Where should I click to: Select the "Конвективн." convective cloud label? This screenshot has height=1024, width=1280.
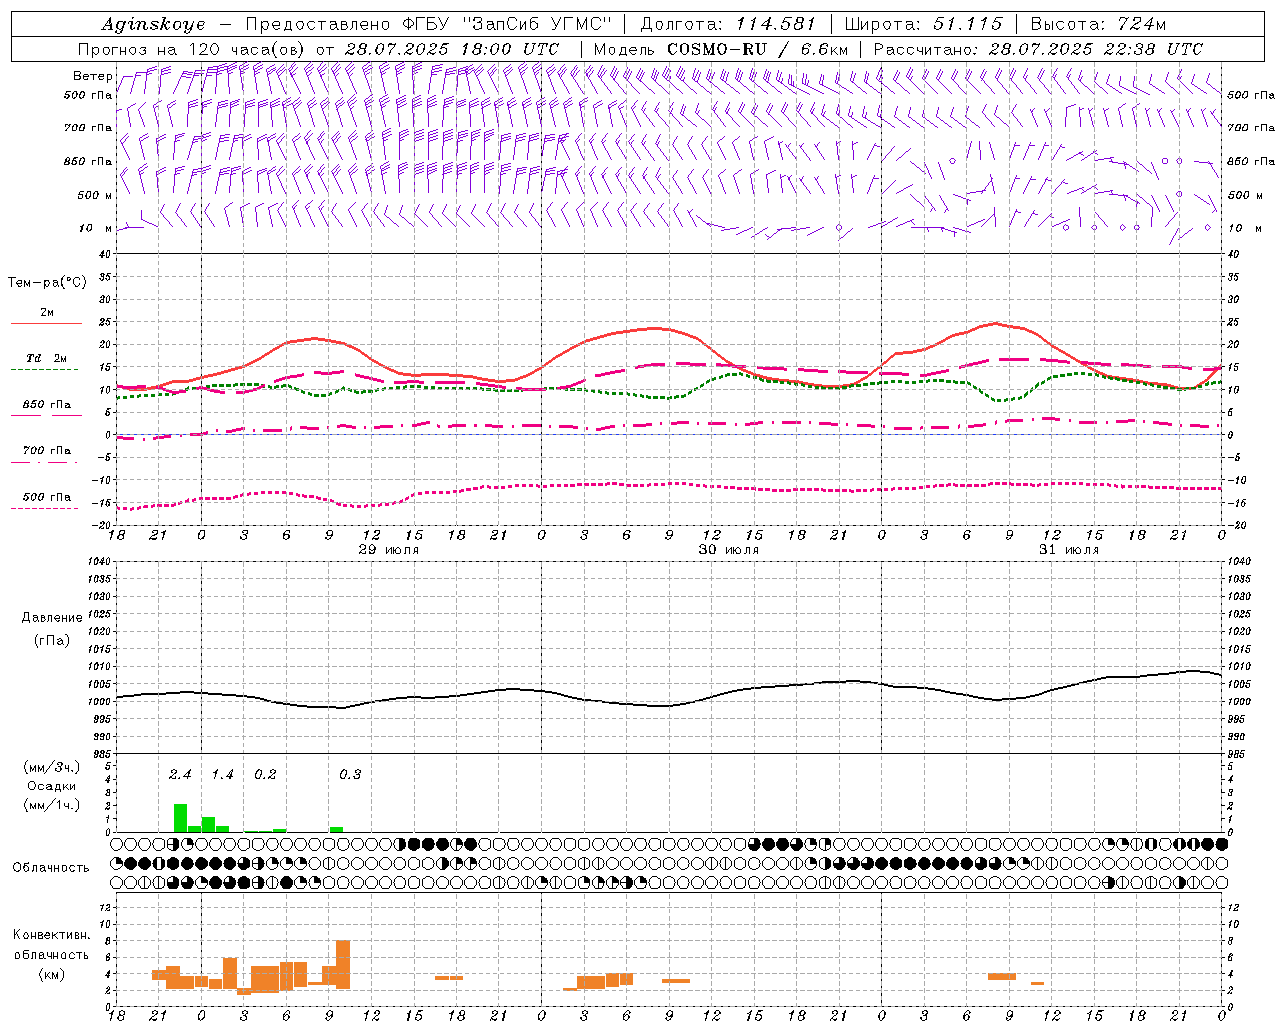51,935
